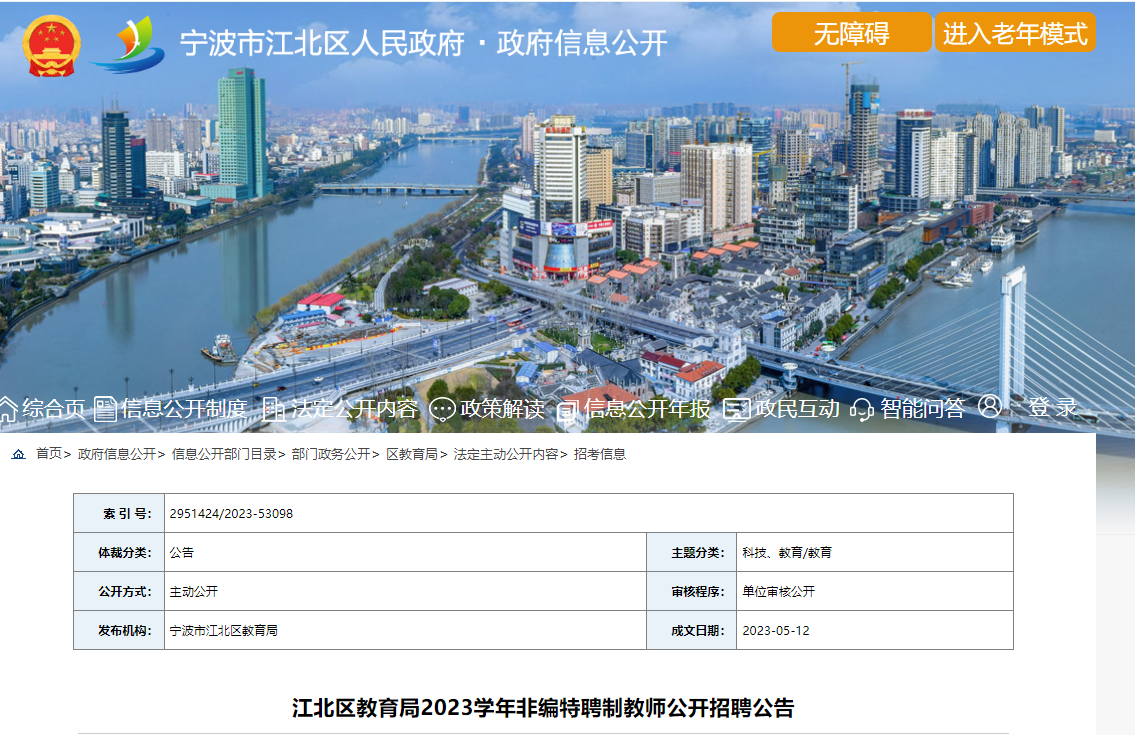Image resolution: width=1135 pixels, height=735 pixels.
Task: Click the 主题分类 label cell
Action: click(692, 553)
